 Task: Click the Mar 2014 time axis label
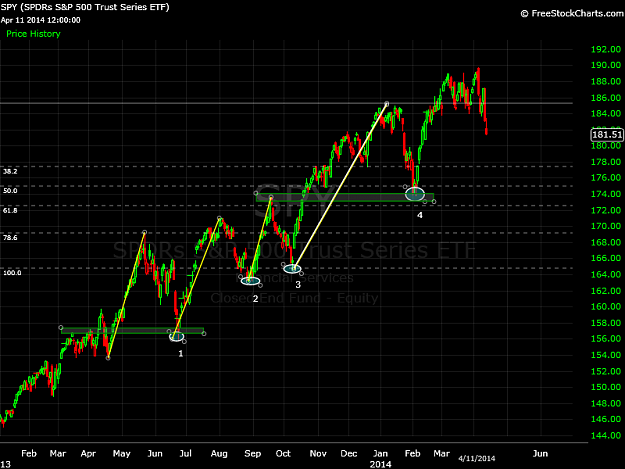coord(442,453)
